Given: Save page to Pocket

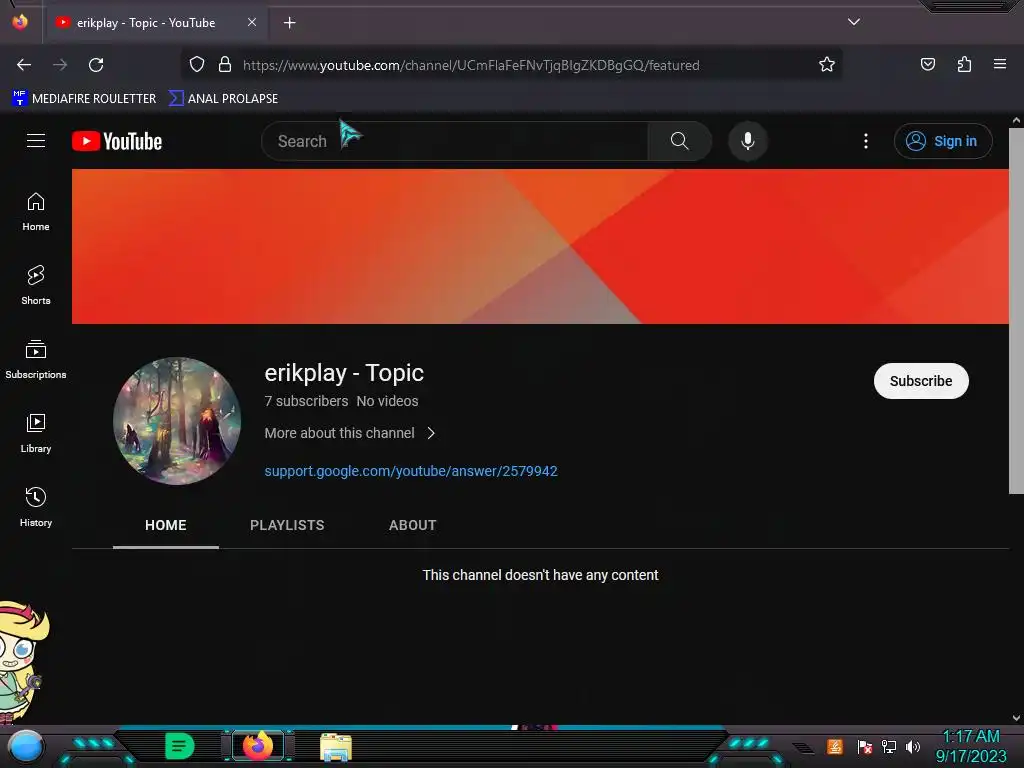Looking at the screenshot, I should coord(928,65).
